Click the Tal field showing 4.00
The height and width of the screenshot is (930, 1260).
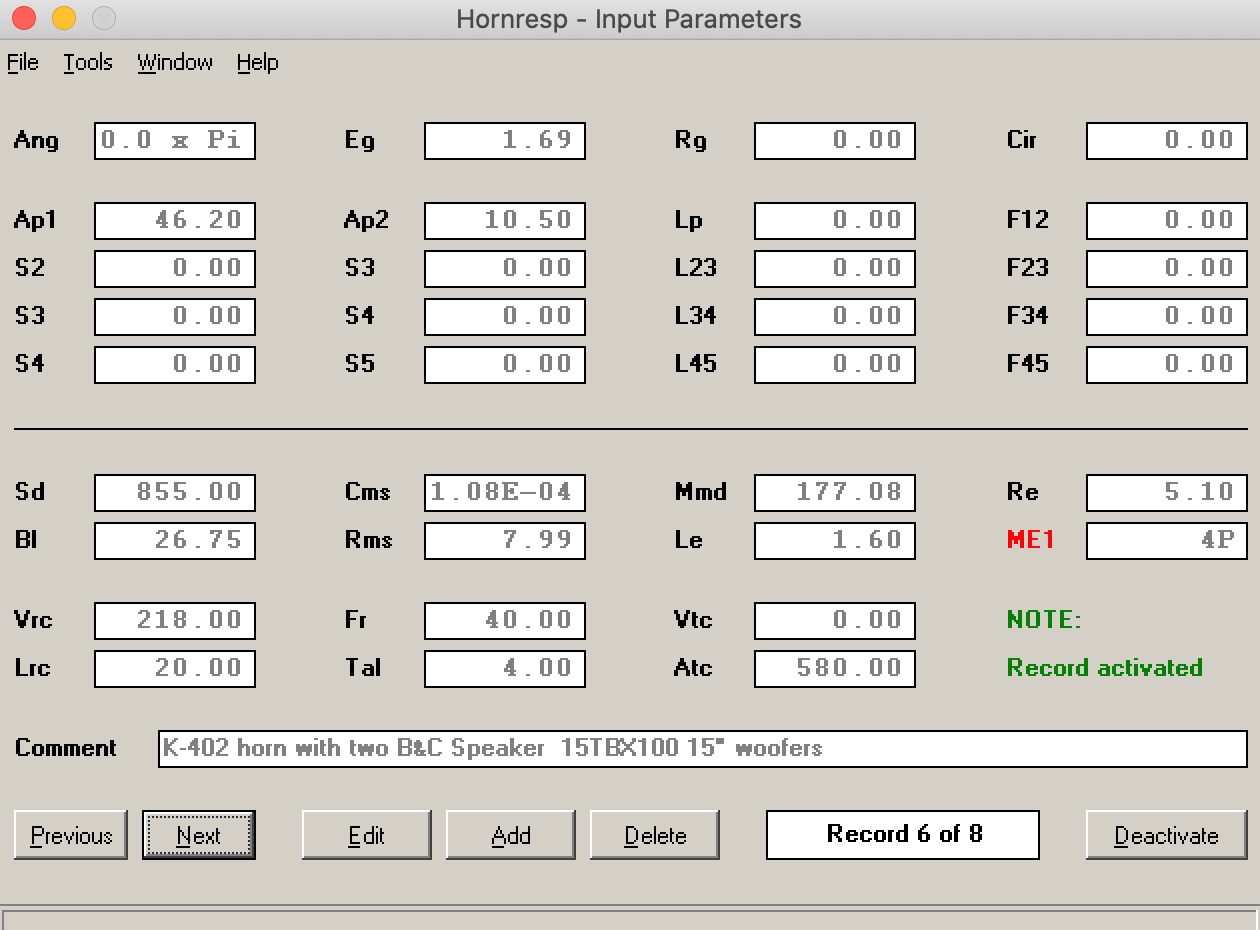(505, 669)
